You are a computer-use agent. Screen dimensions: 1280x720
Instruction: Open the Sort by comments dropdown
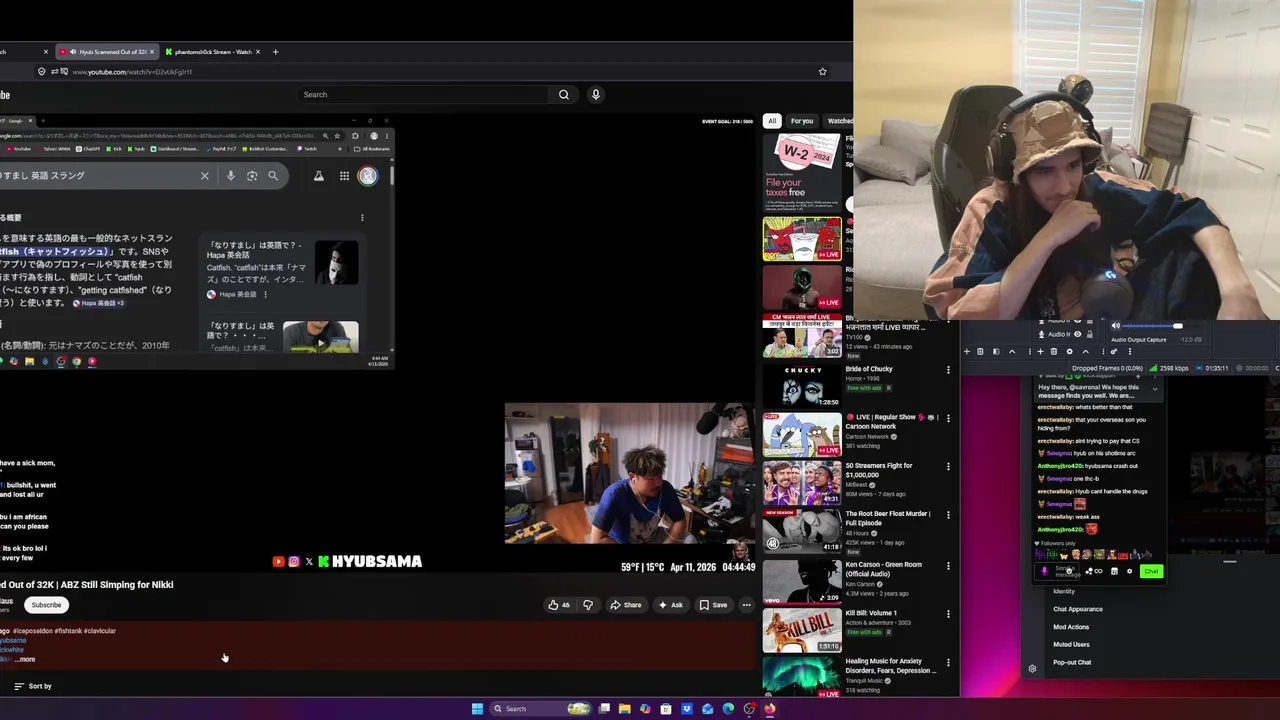point(33,686)
